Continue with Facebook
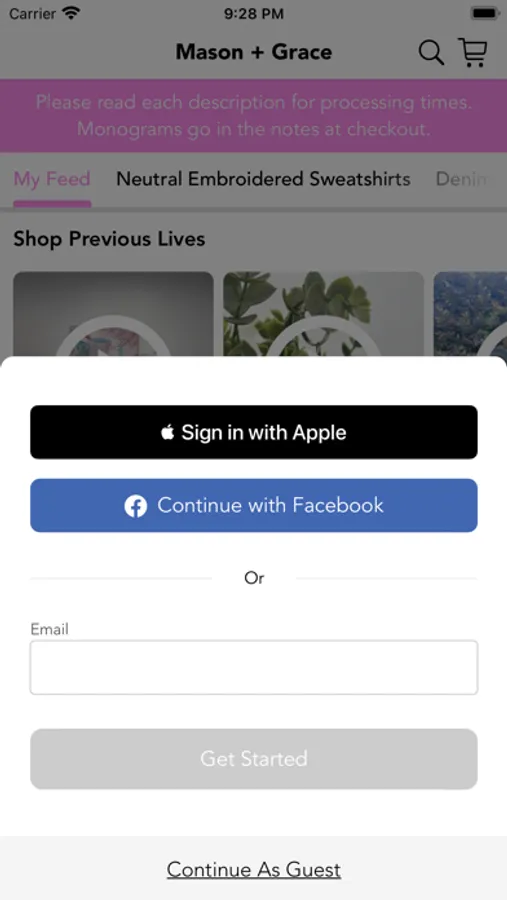Screen dimensions: 507x900 click(254, 506)
